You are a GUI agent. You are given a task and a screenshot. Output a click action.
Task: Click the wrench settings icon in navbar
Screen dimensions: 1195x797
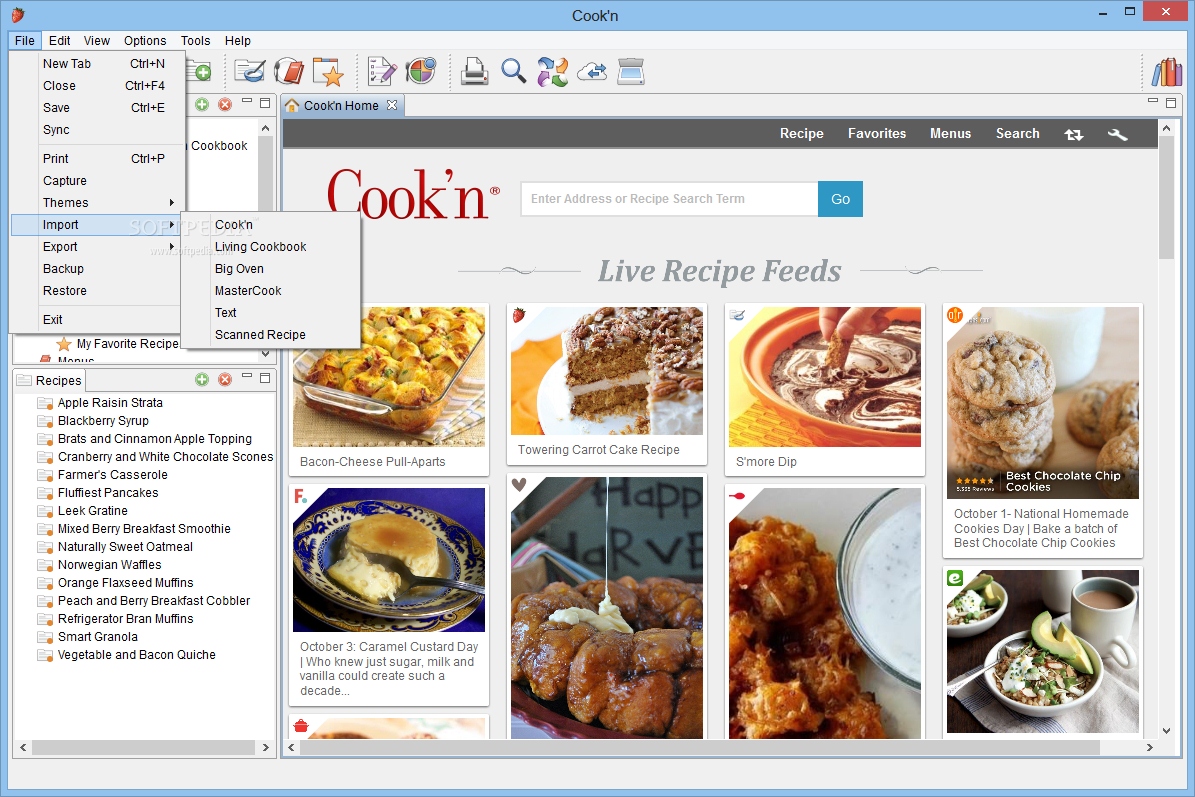coord(1117,134)
